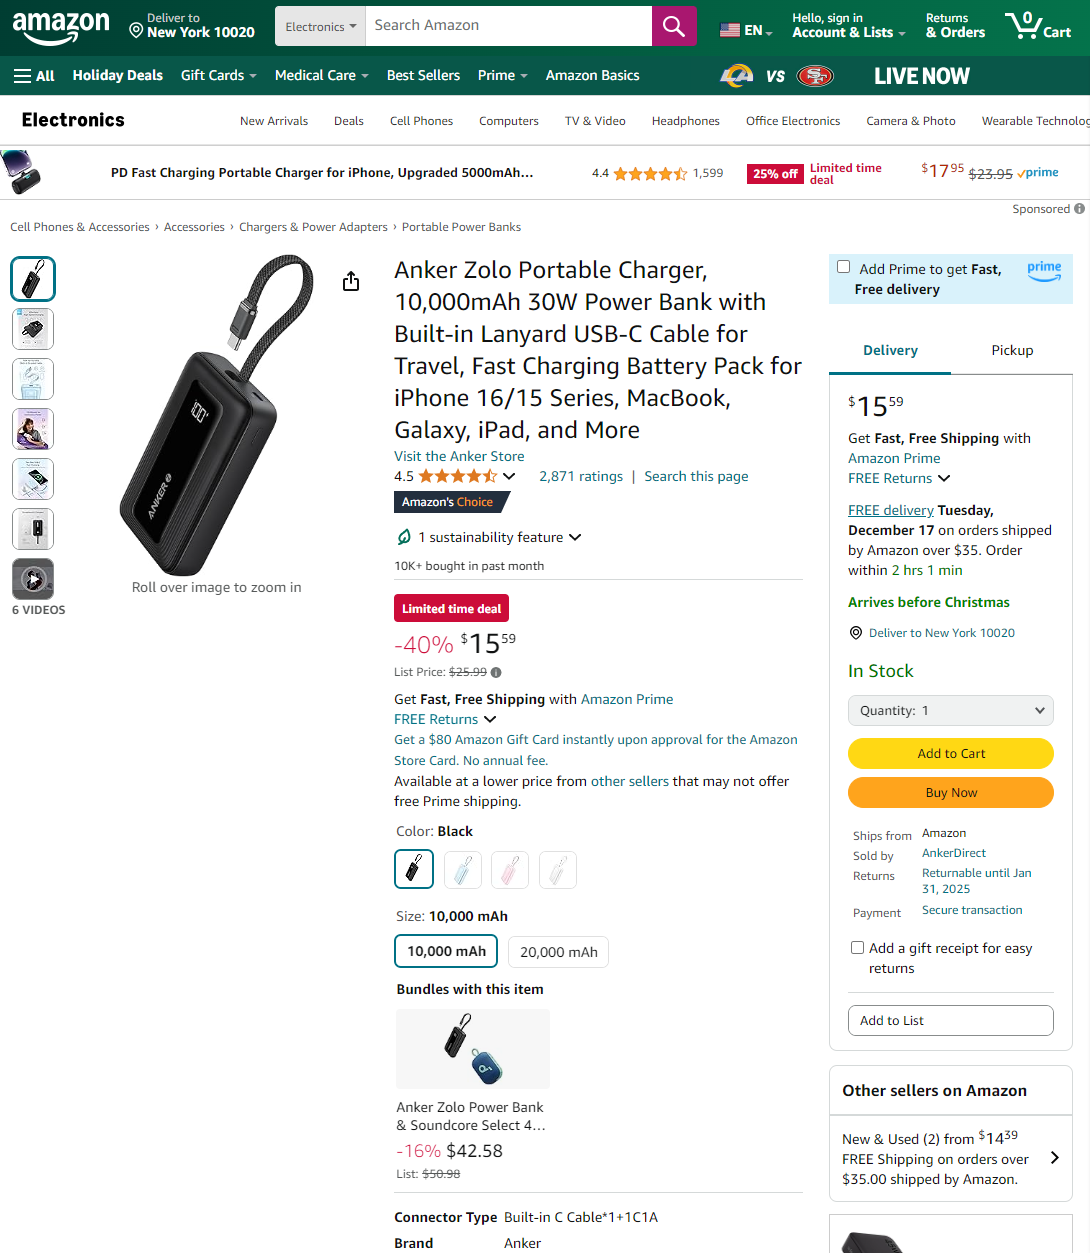Click the Search Amazon input field

point(509,26)
